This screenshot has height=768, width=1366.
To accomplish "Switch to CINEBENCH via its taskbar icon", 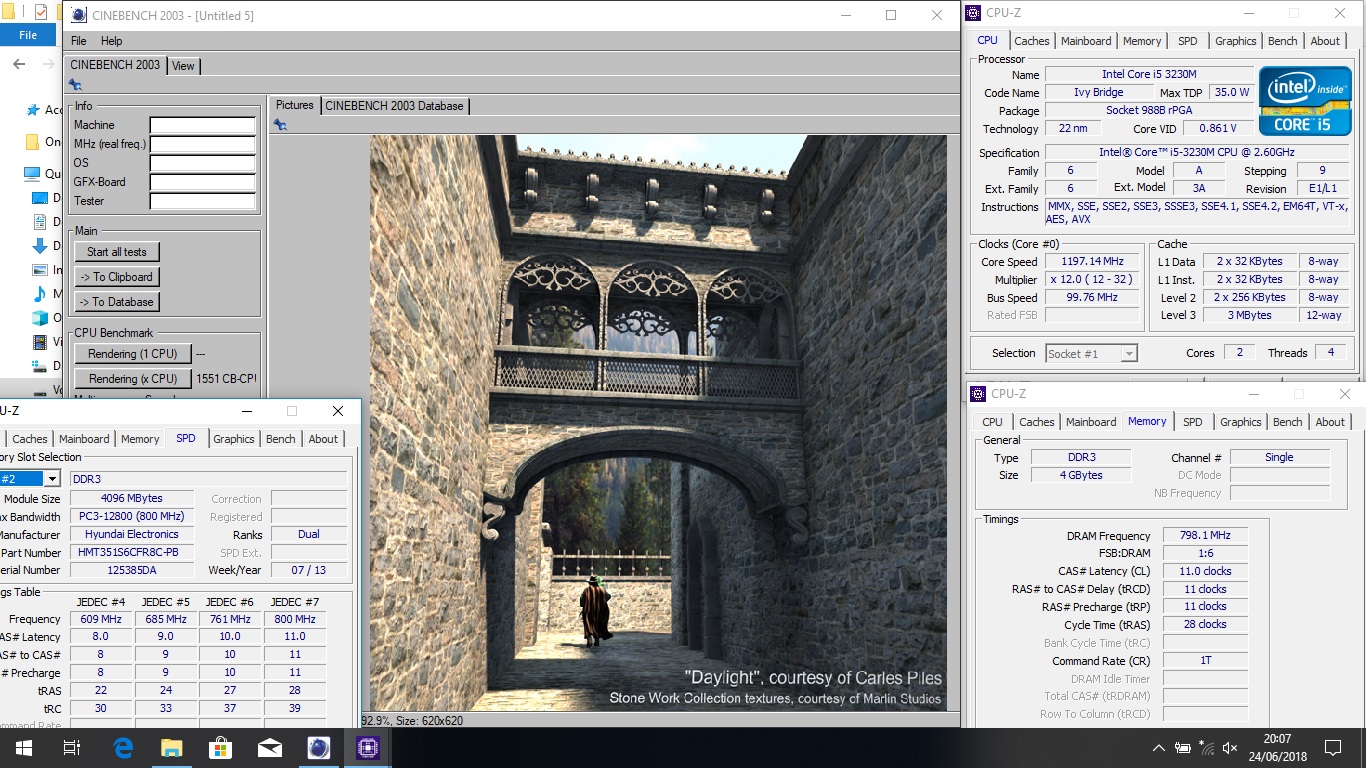I will tap(319, 747).
